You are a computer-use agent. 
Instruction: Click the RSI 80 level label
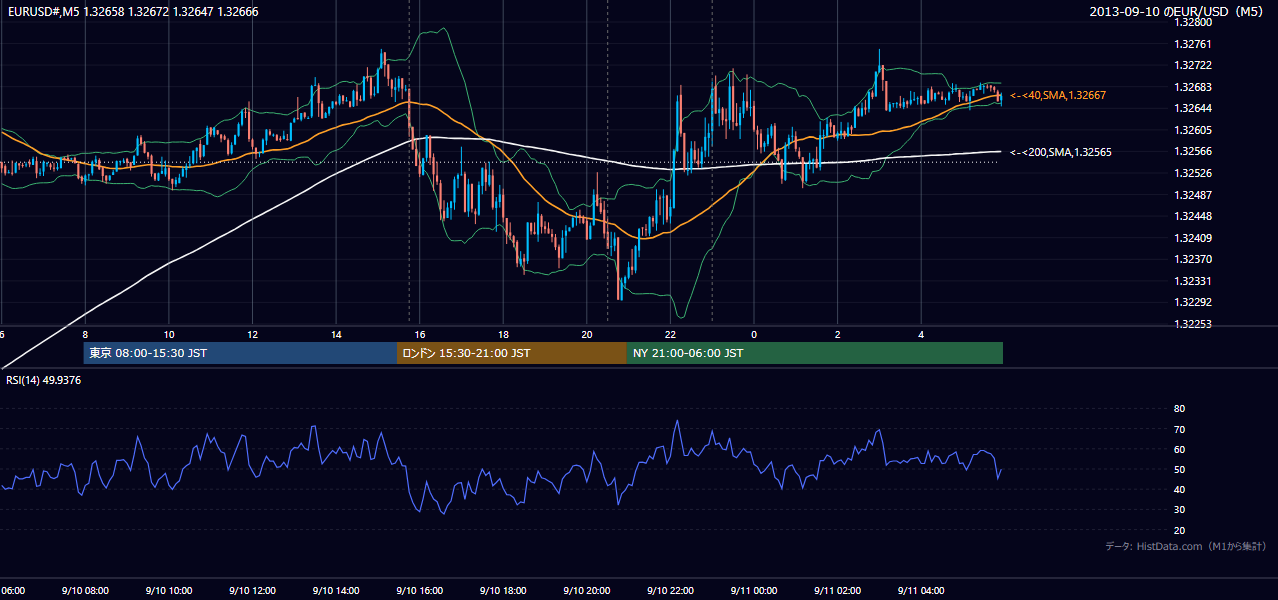click(x=1179, y=409)
